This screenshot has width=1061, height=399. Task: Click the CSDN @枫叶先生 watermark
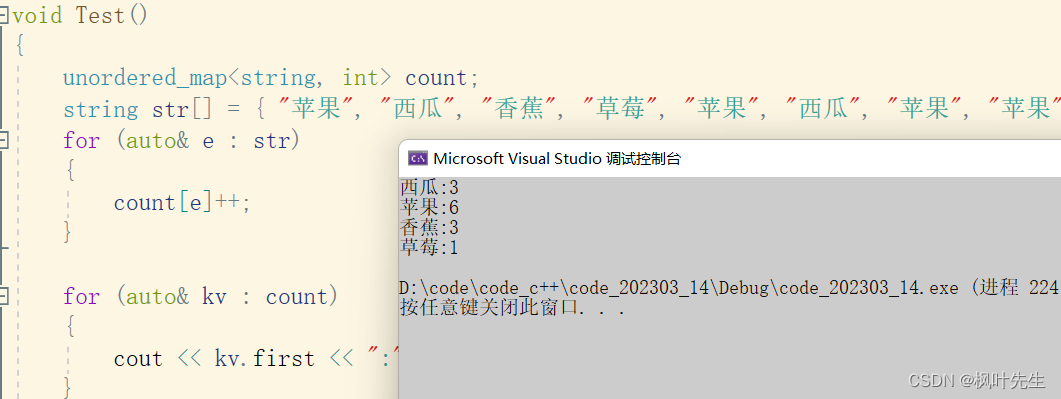click(976, 380)
